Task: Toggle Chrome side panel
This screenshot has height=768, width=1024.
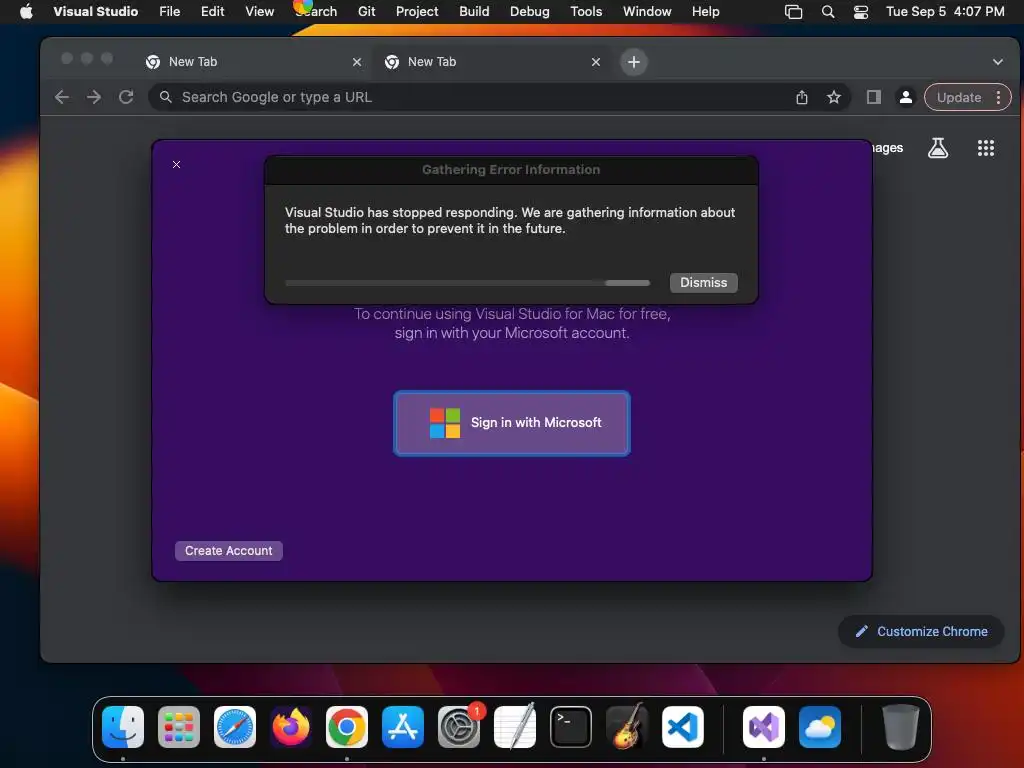Action: [874, 97]
